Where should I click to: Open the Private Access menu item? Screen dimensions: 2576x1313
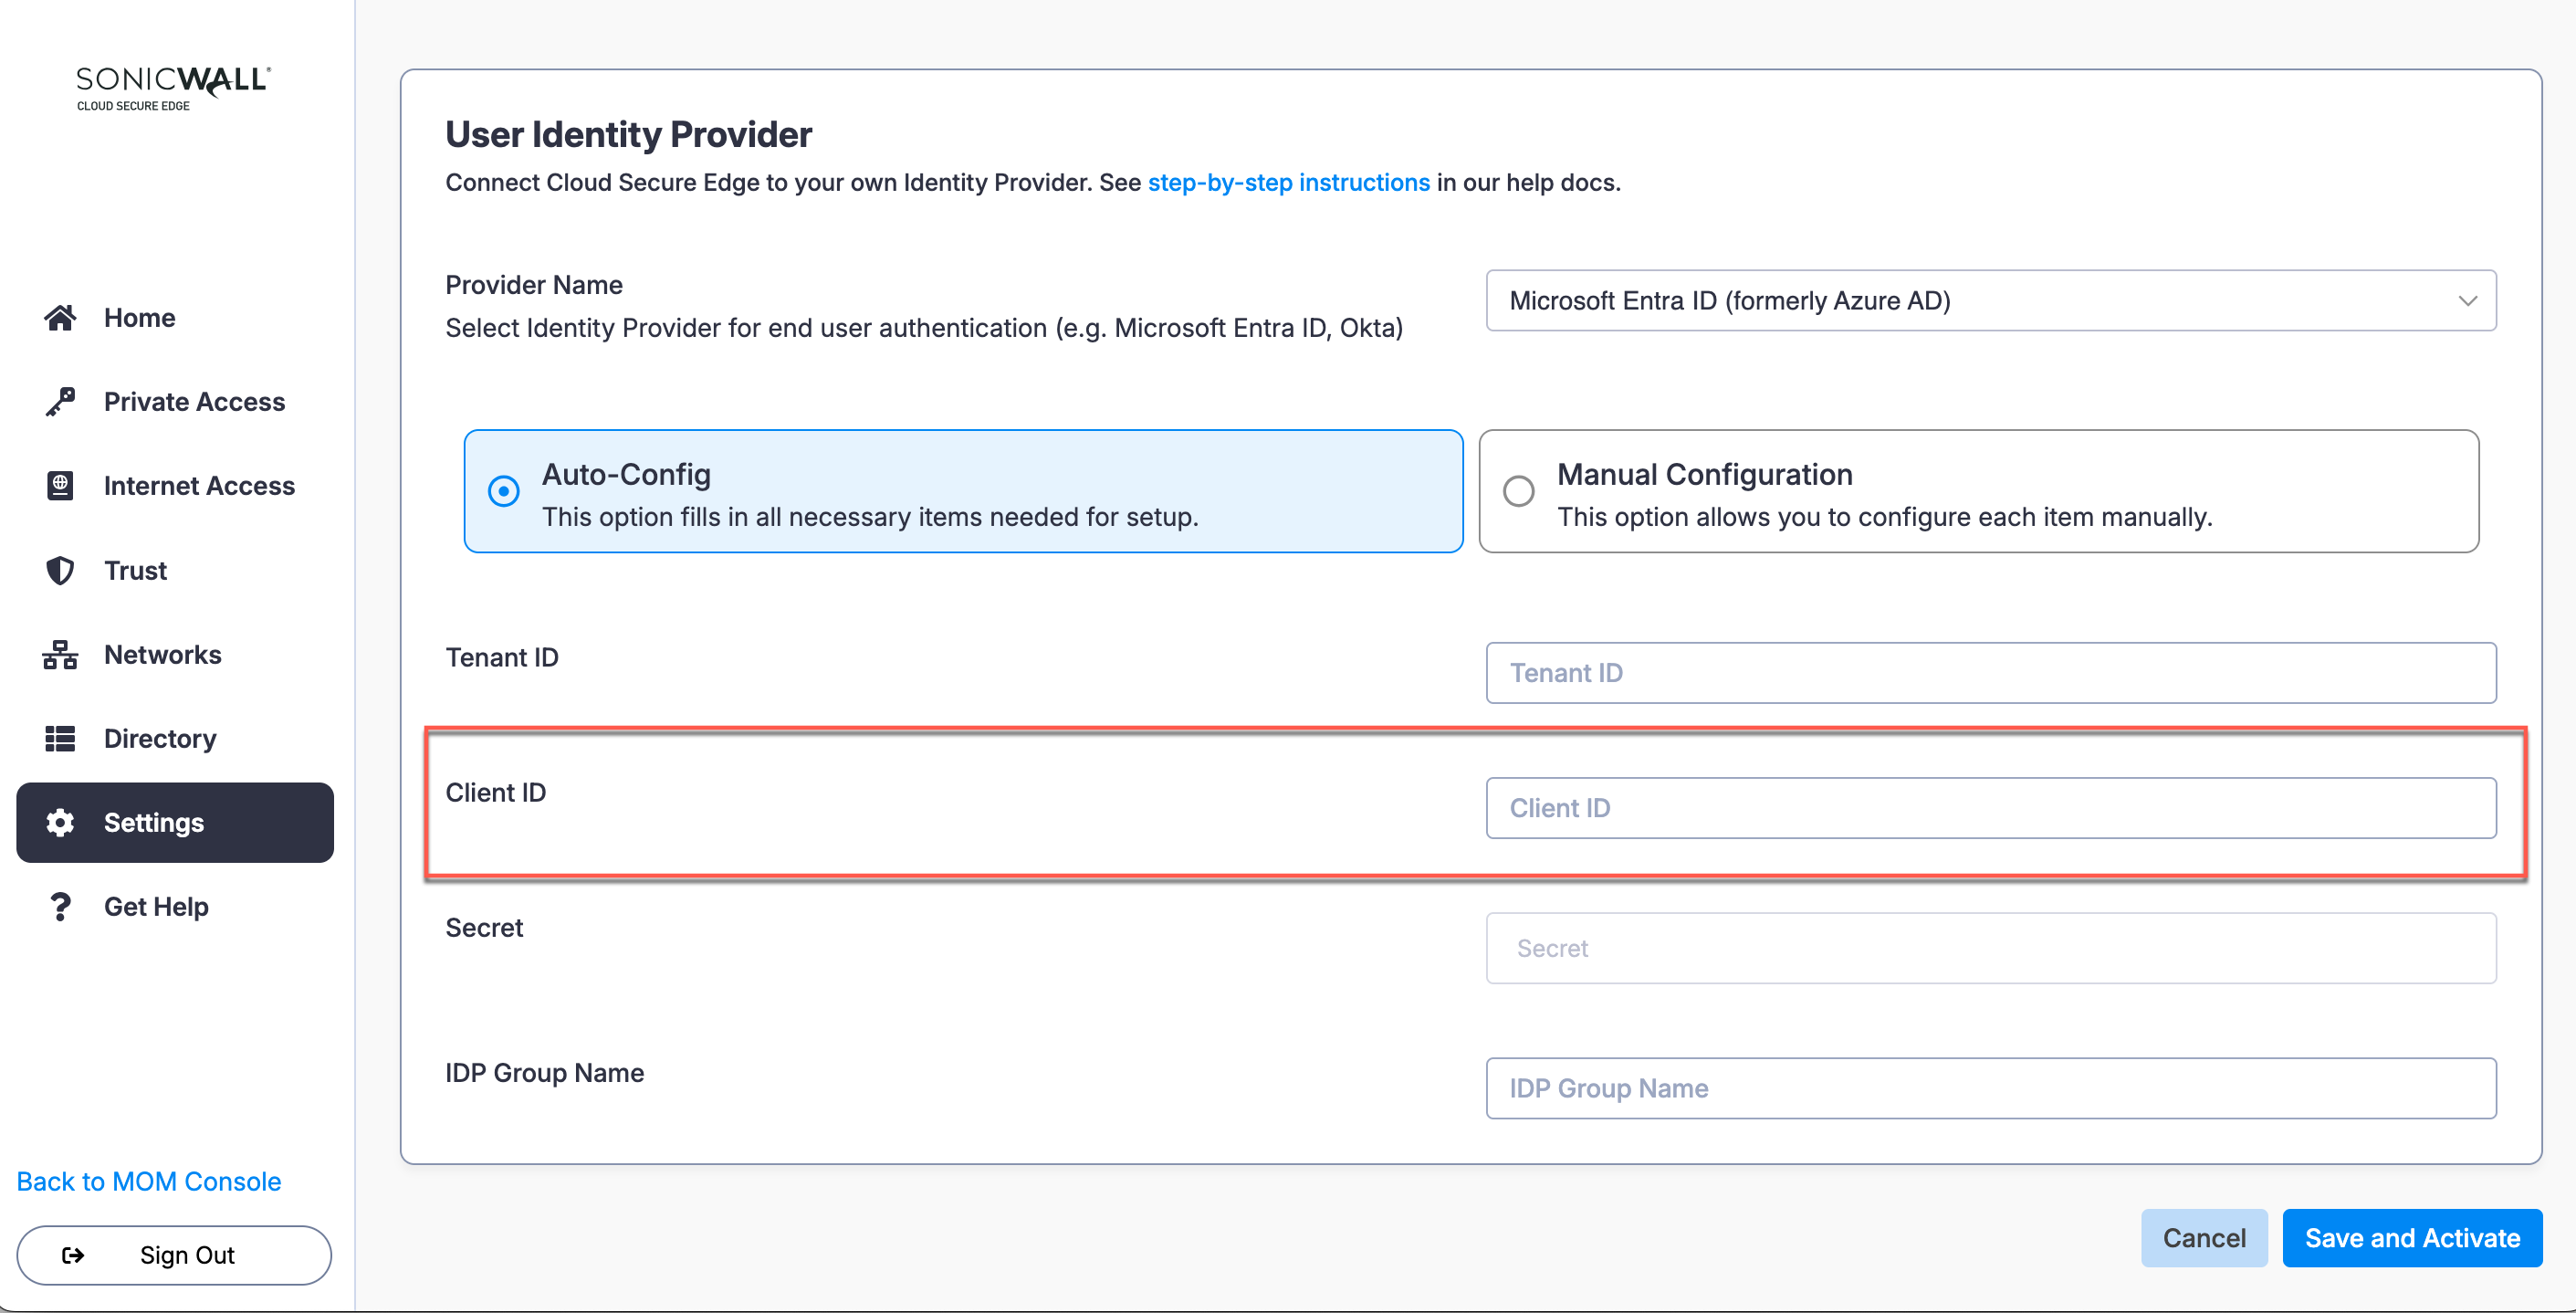click(194, 402)
